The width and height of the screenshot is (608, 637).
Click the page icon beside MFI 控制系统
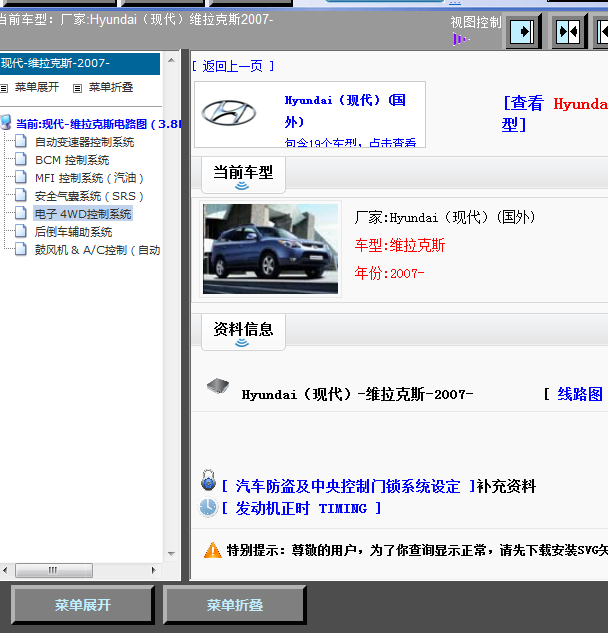(21, 177)
